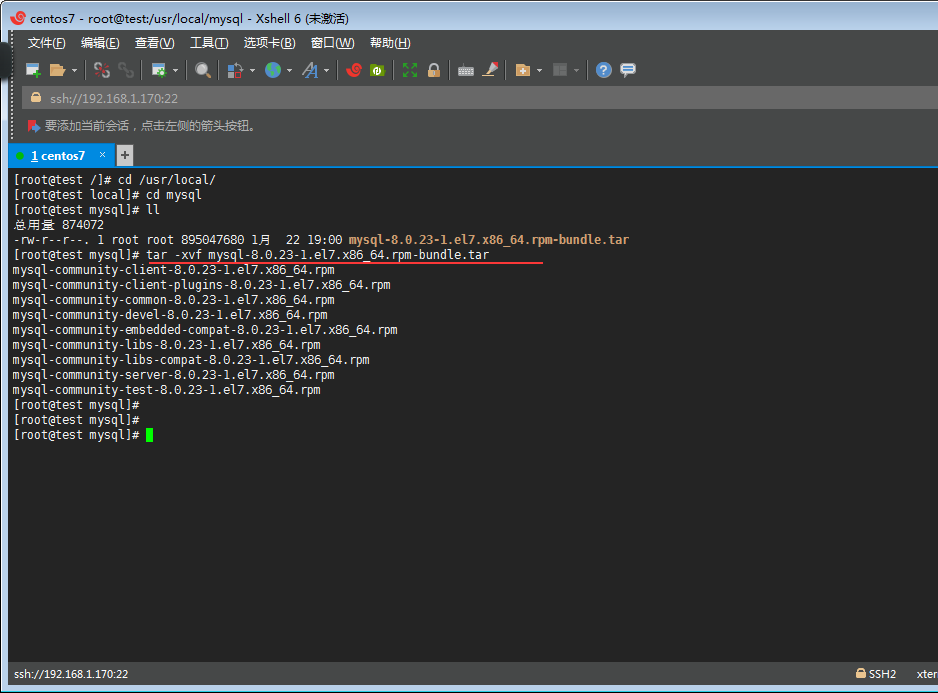Viewport: 938px width, 693px height.
Task: Open the 工具(T) menu
Action: click(x=209, y=43)
